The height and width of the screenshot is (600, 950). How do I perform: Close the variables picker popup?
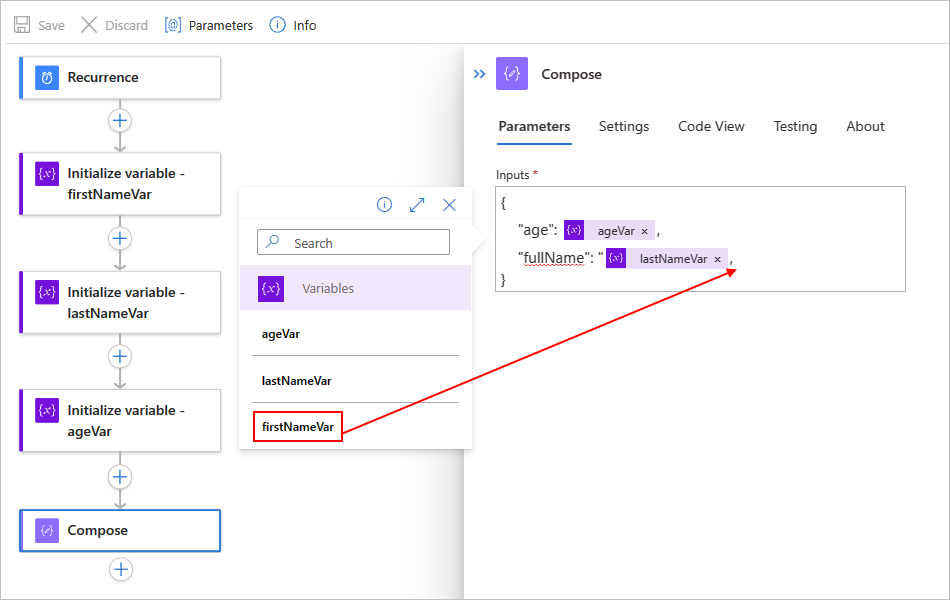tap(449, 205)
